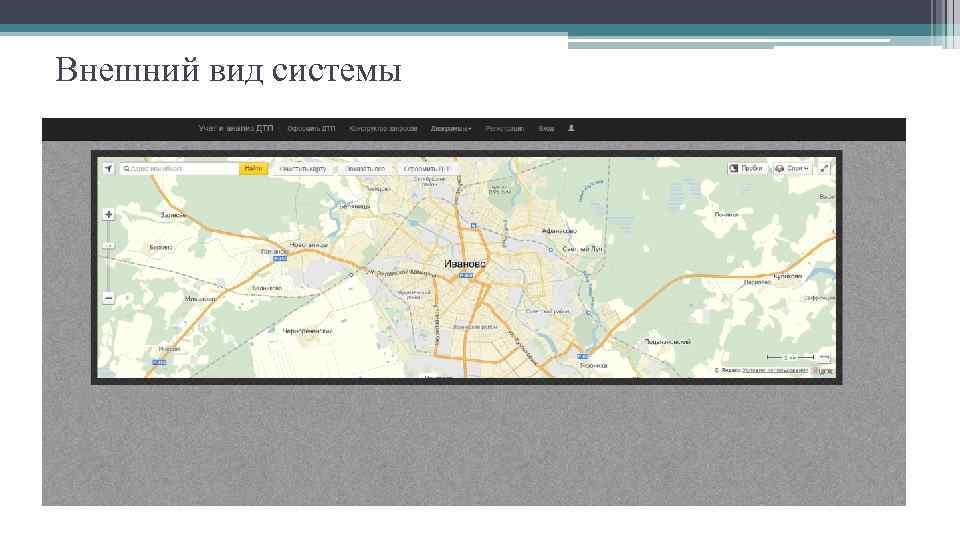Open the Регистрация menu item
The width and height of the screenshot is (960, 540).
coord(504,129)
